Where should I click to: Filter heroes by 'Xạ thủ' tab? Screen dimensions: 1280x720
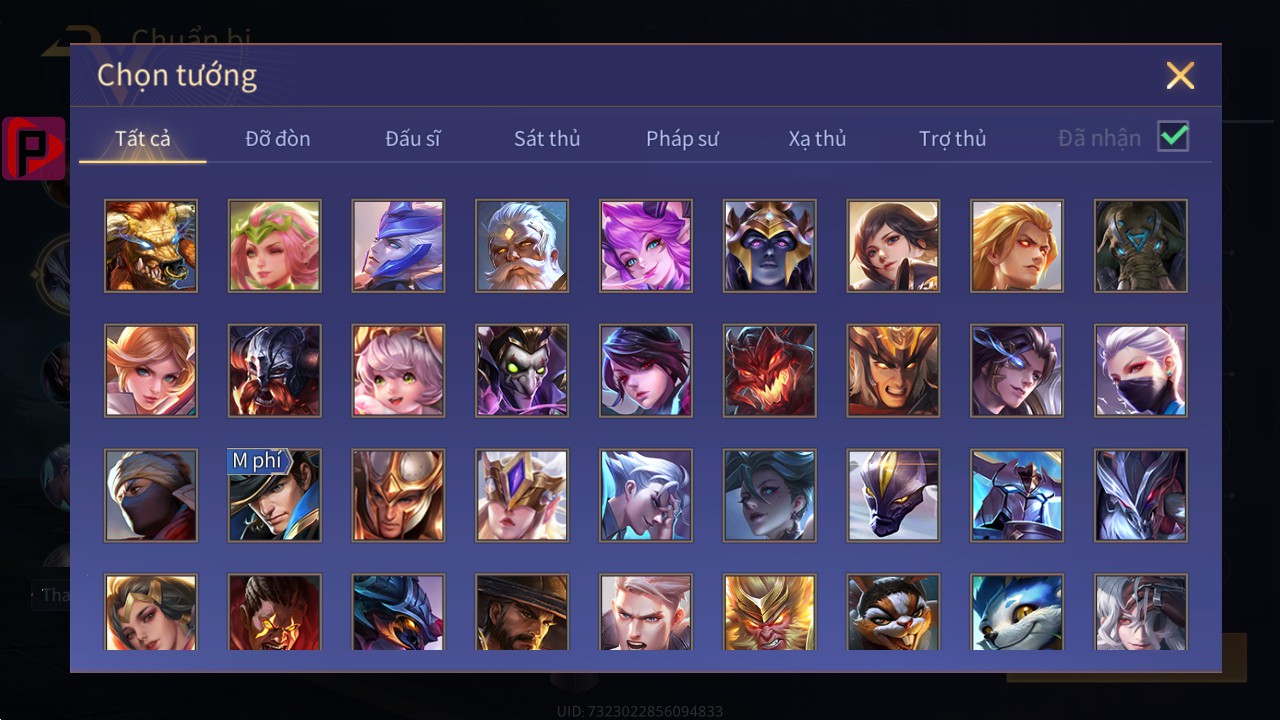(x=817, y=139)
